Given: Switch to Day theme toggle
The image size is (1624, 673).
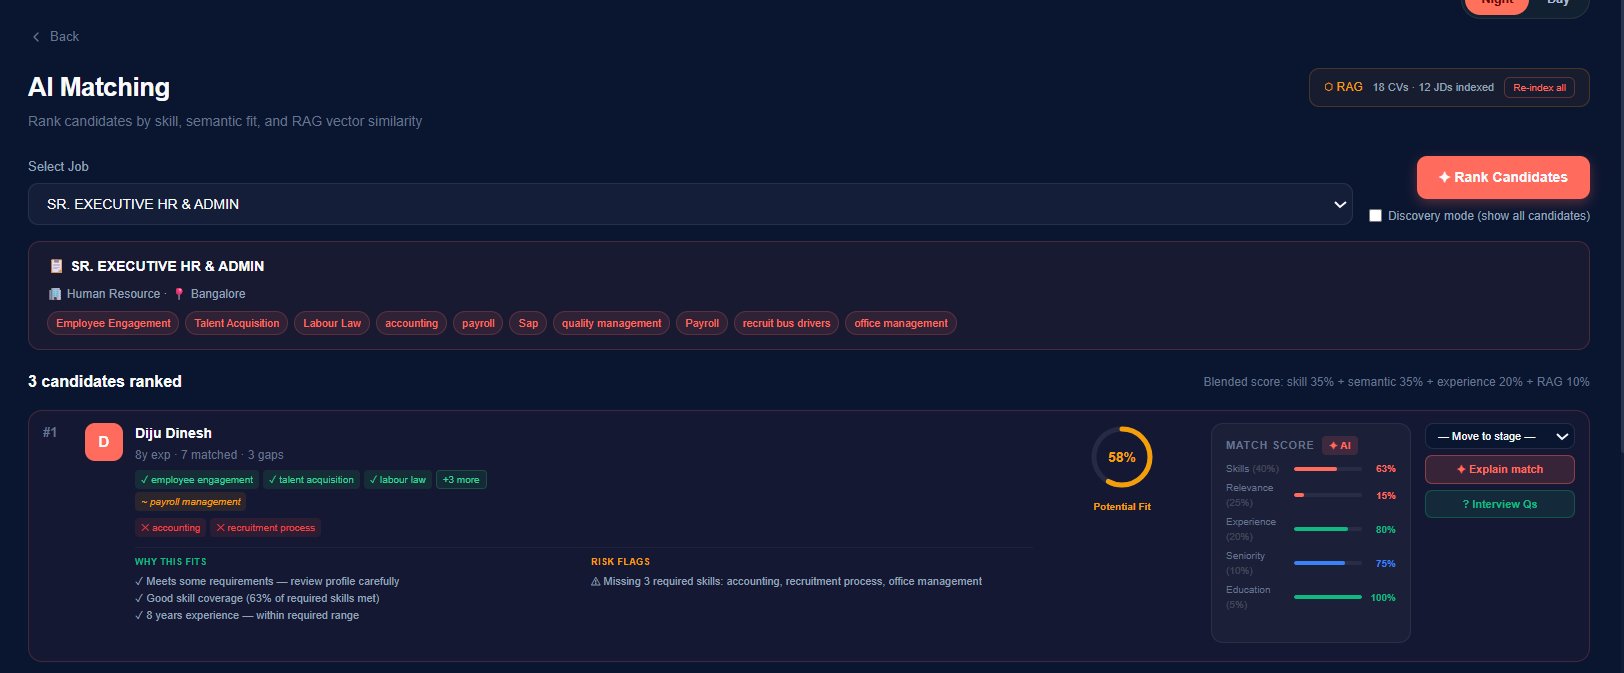Looking at the screenshot, I should pos(1558,3).
